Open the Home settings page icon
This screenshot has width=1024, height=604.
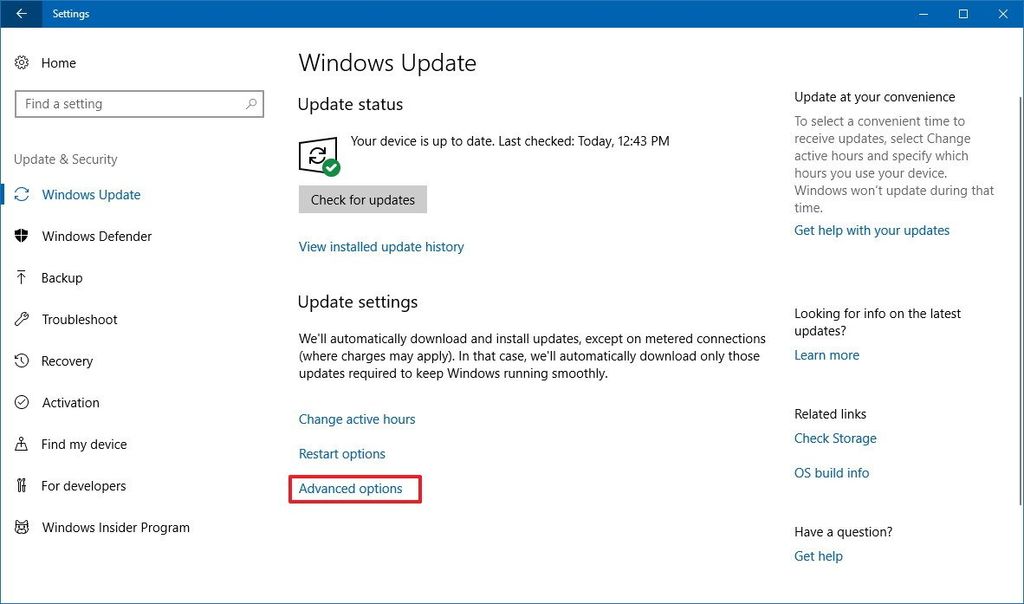tap(22, 63)
